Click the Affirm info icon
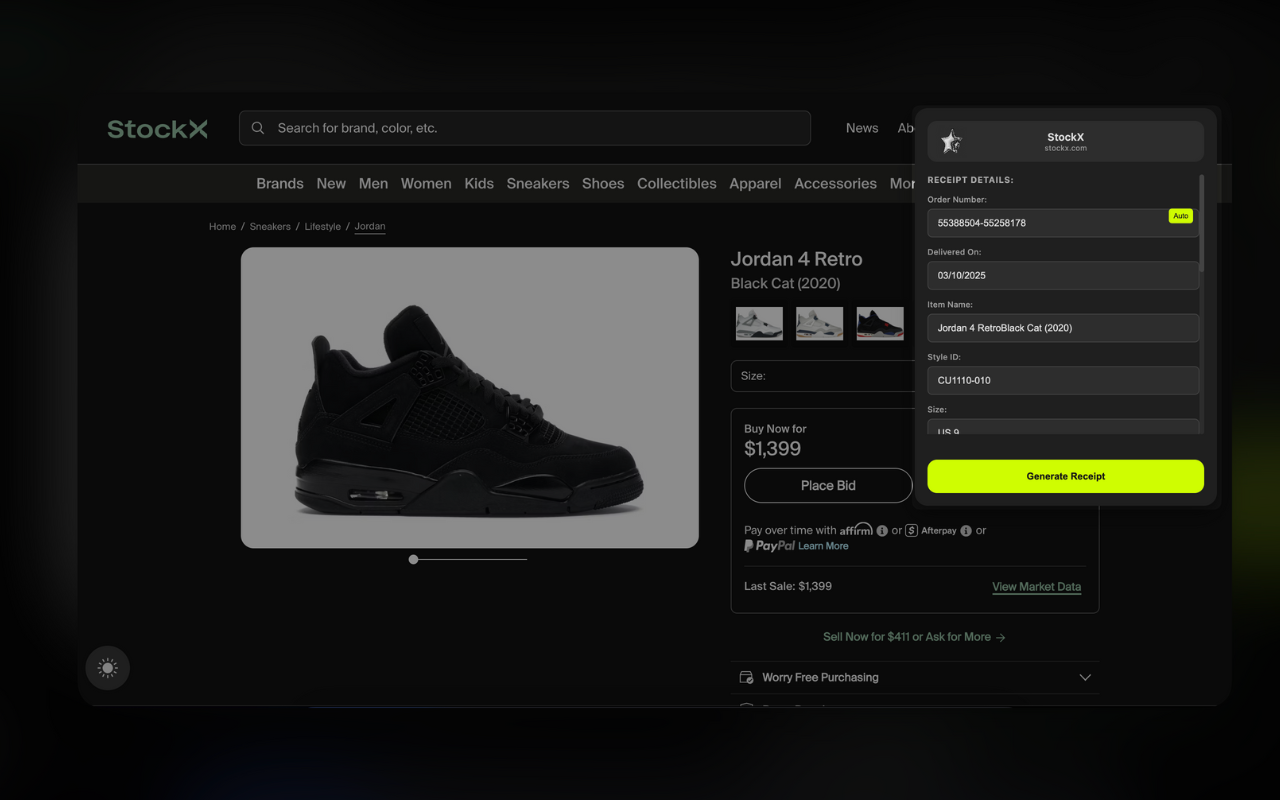This screenshot has width=1280, height=800. (x=881, y=530)
